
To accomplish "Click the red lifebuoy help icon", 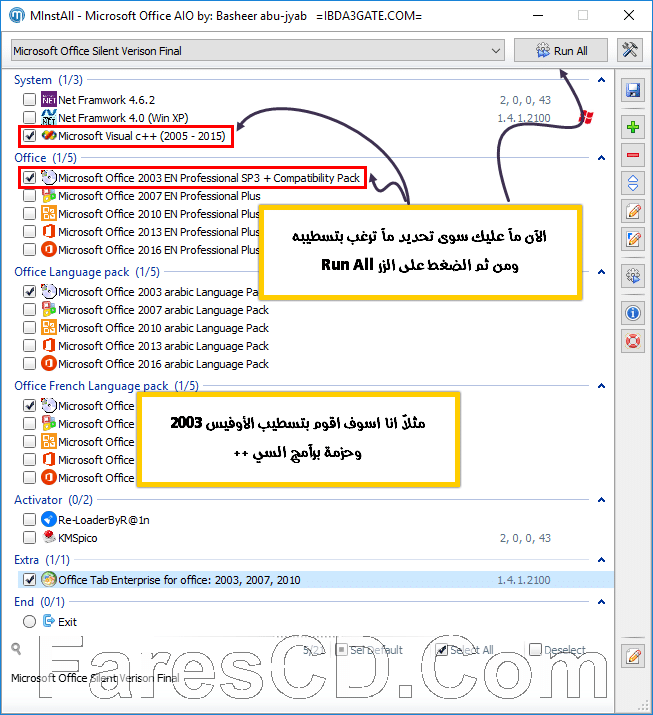I will point(632,341).
